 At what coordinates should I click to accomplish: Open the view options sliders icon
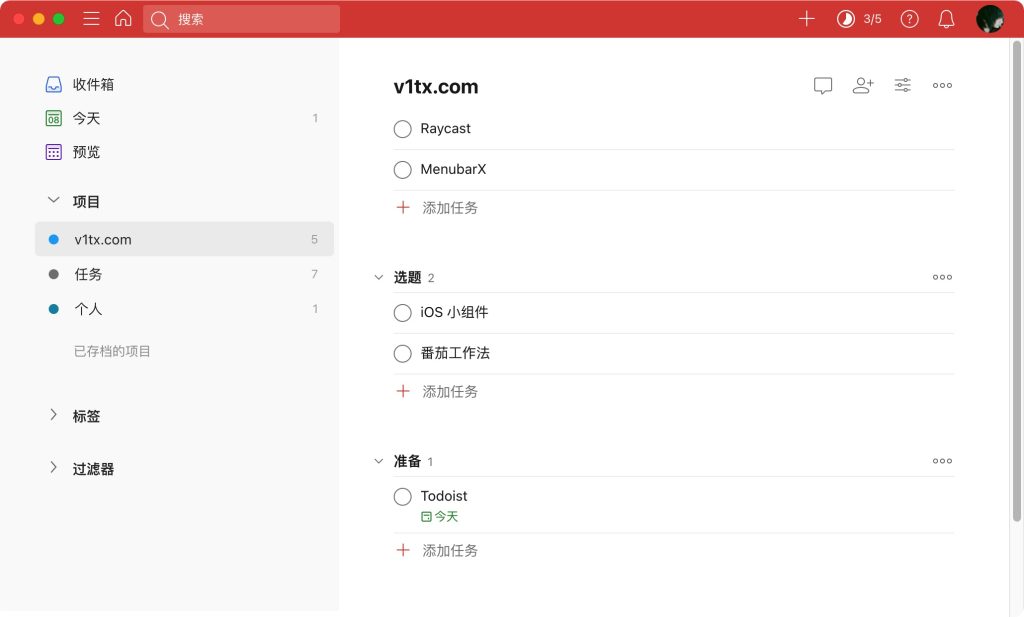tap(903, 85)
